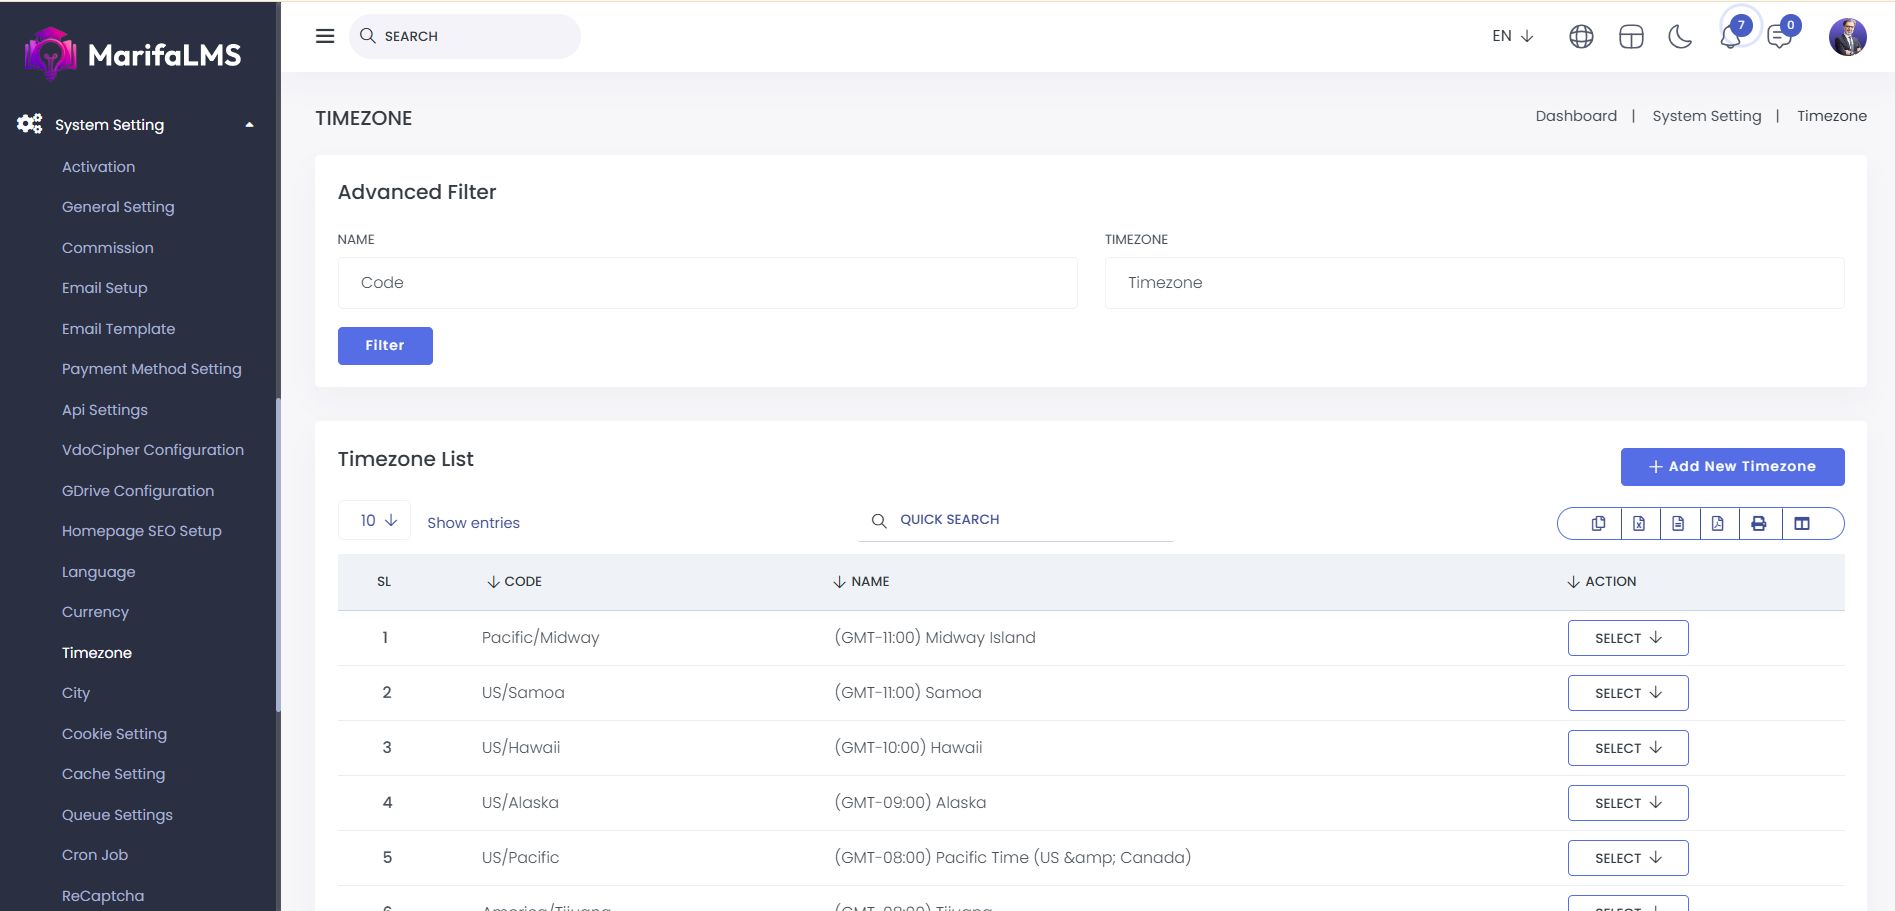This screenshot has height=911, width=1895.
Task: Go to Email Template settings
Action: (x=118, y=329)
